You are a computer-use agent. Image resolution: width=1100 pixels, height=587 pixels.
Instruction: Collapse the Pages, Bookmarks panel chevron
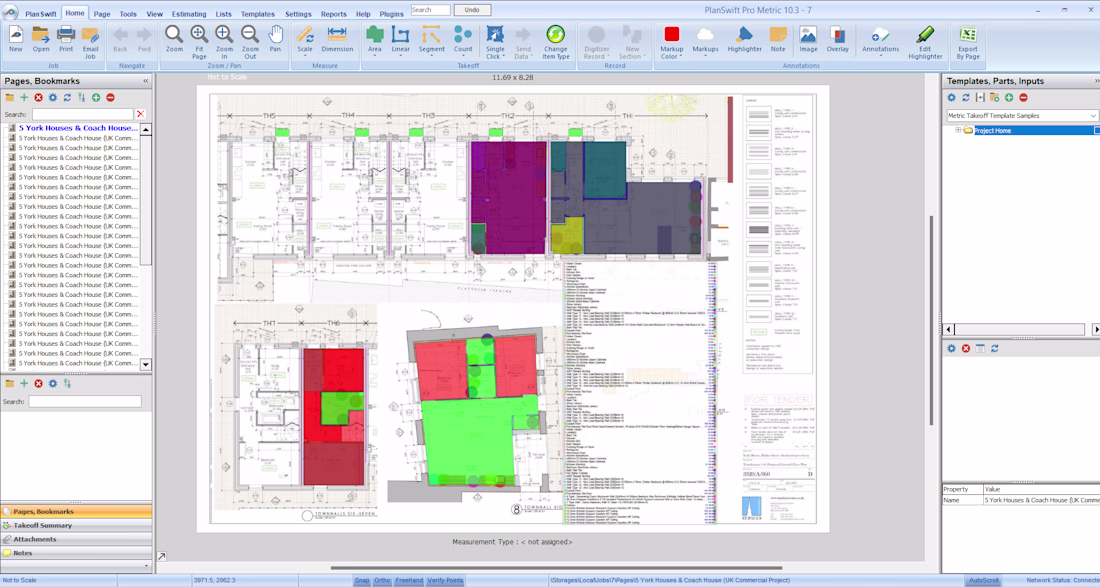pos(146,81)
